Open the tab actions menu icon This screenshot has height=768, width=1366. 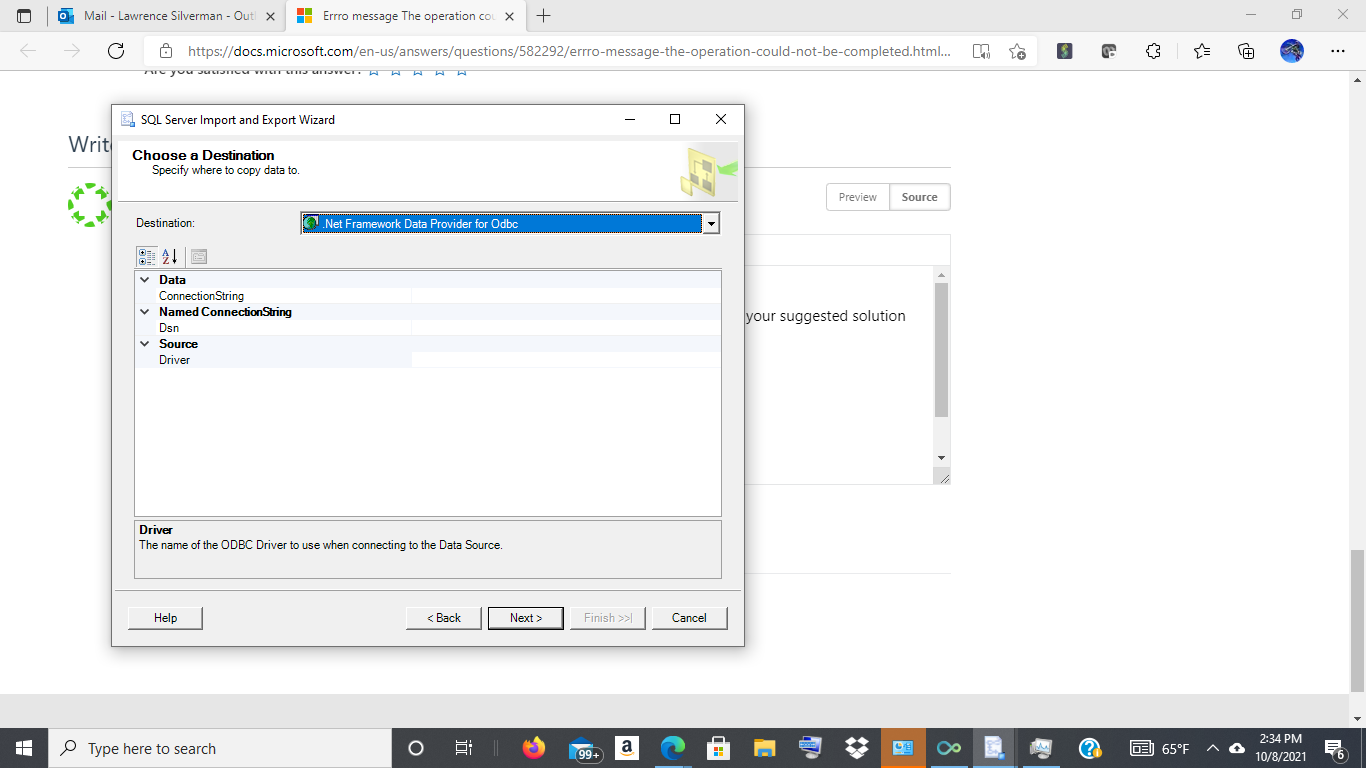[x=24, y=16]
